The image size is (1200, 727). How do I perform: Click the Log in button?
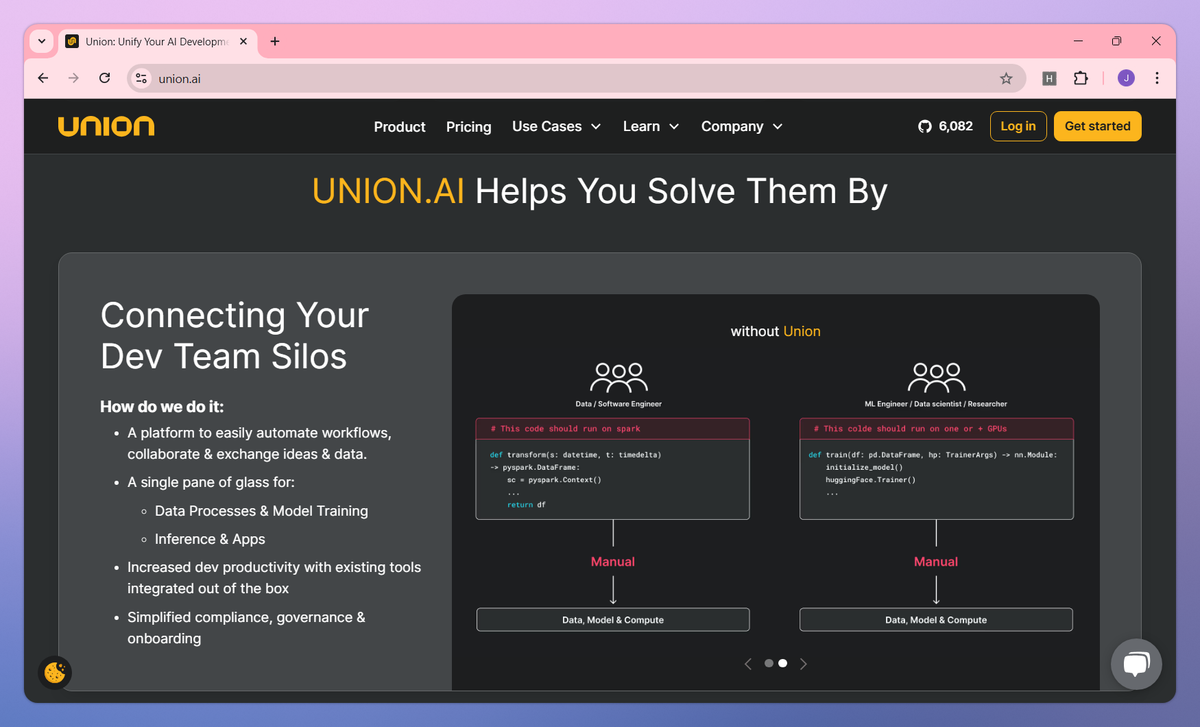[1017, 126]
